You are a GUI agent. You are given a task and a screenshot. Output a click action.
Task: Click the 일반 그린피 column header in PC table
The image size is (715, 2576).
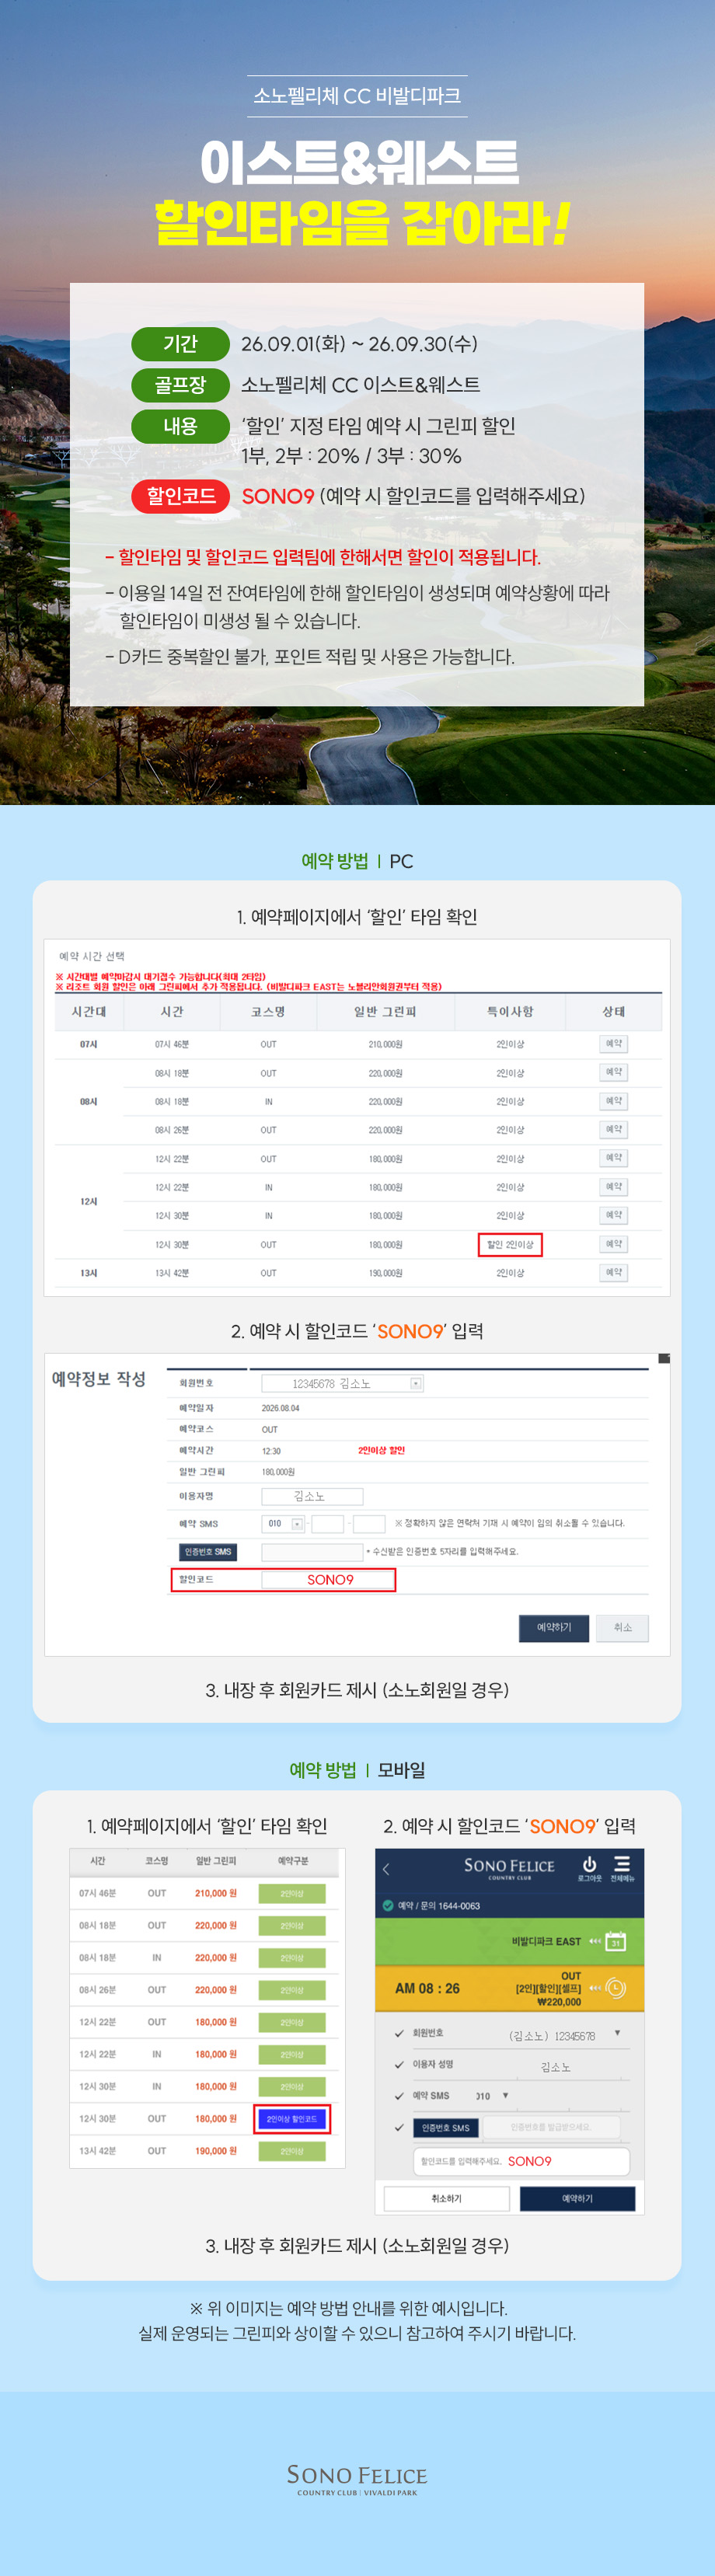point(385,1012)
